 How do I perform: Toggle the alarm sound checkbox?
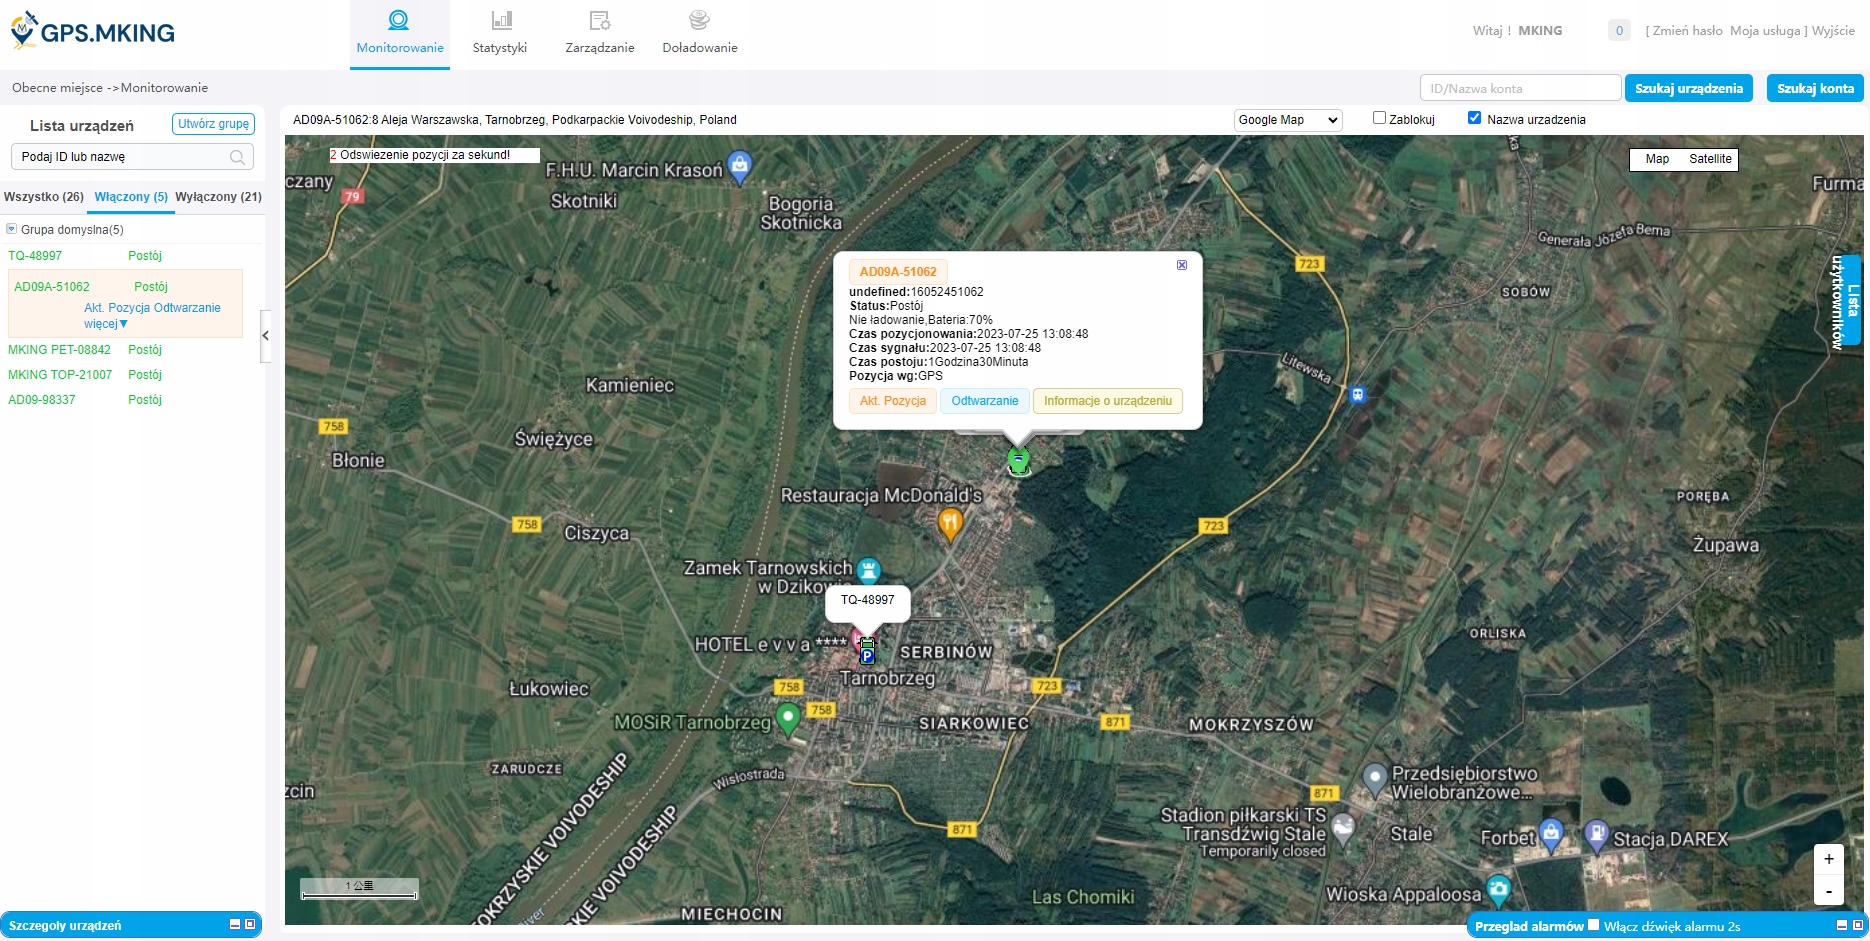pyautogui.click(x=1594, y=925)
